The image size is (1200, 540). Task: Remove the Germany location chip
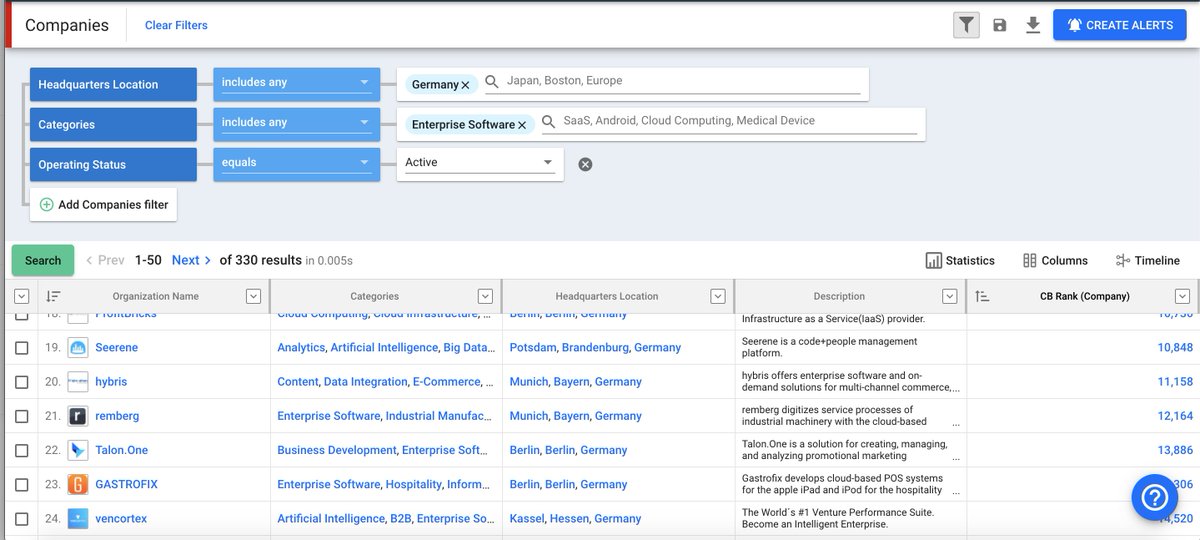point(466,85)
